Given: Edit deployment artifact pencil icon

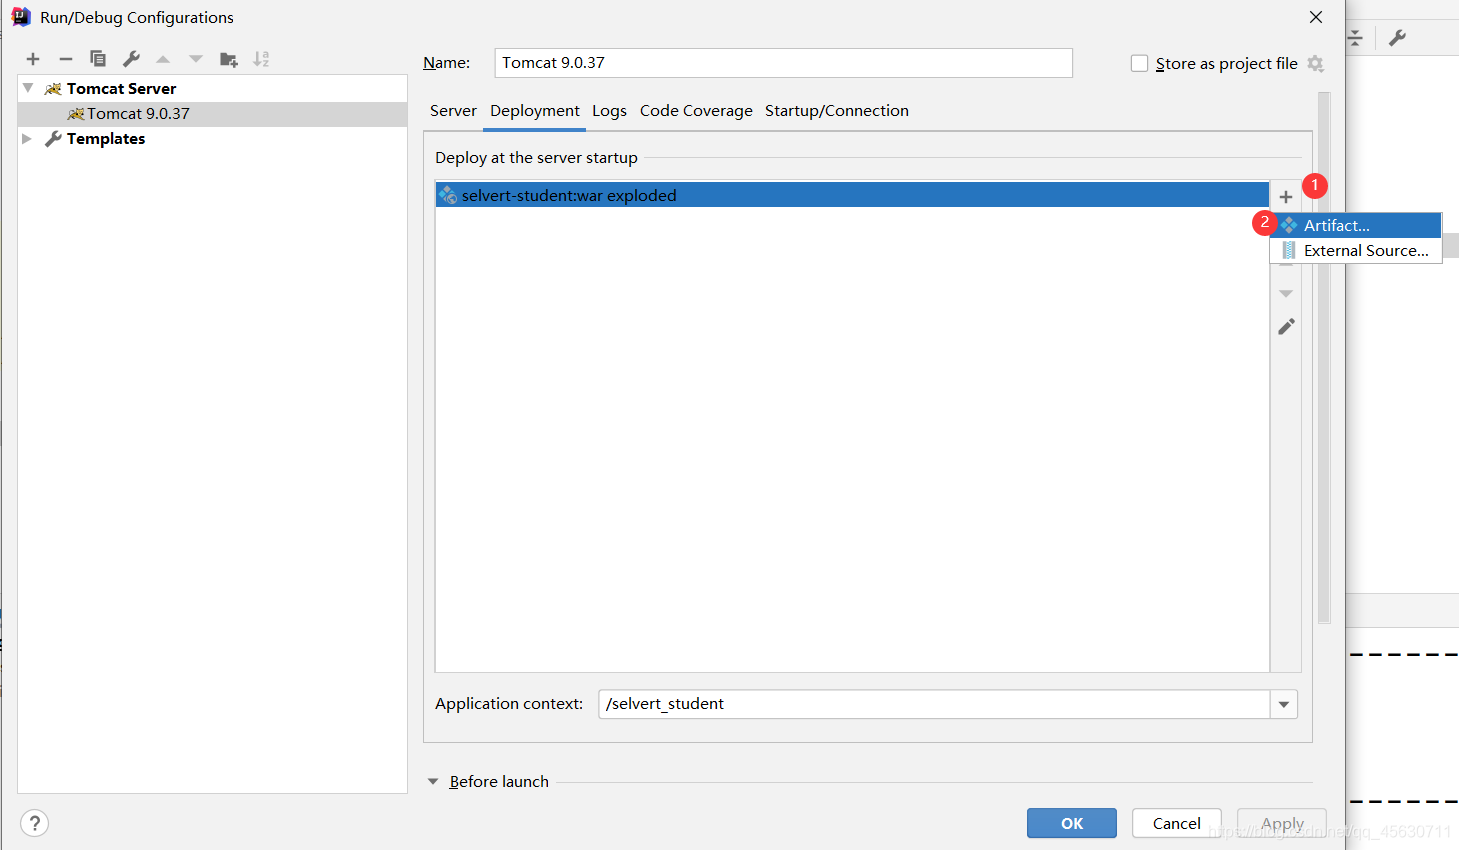Looking at the screenshot, I should pyautogui.click(x=1286, y=327).
